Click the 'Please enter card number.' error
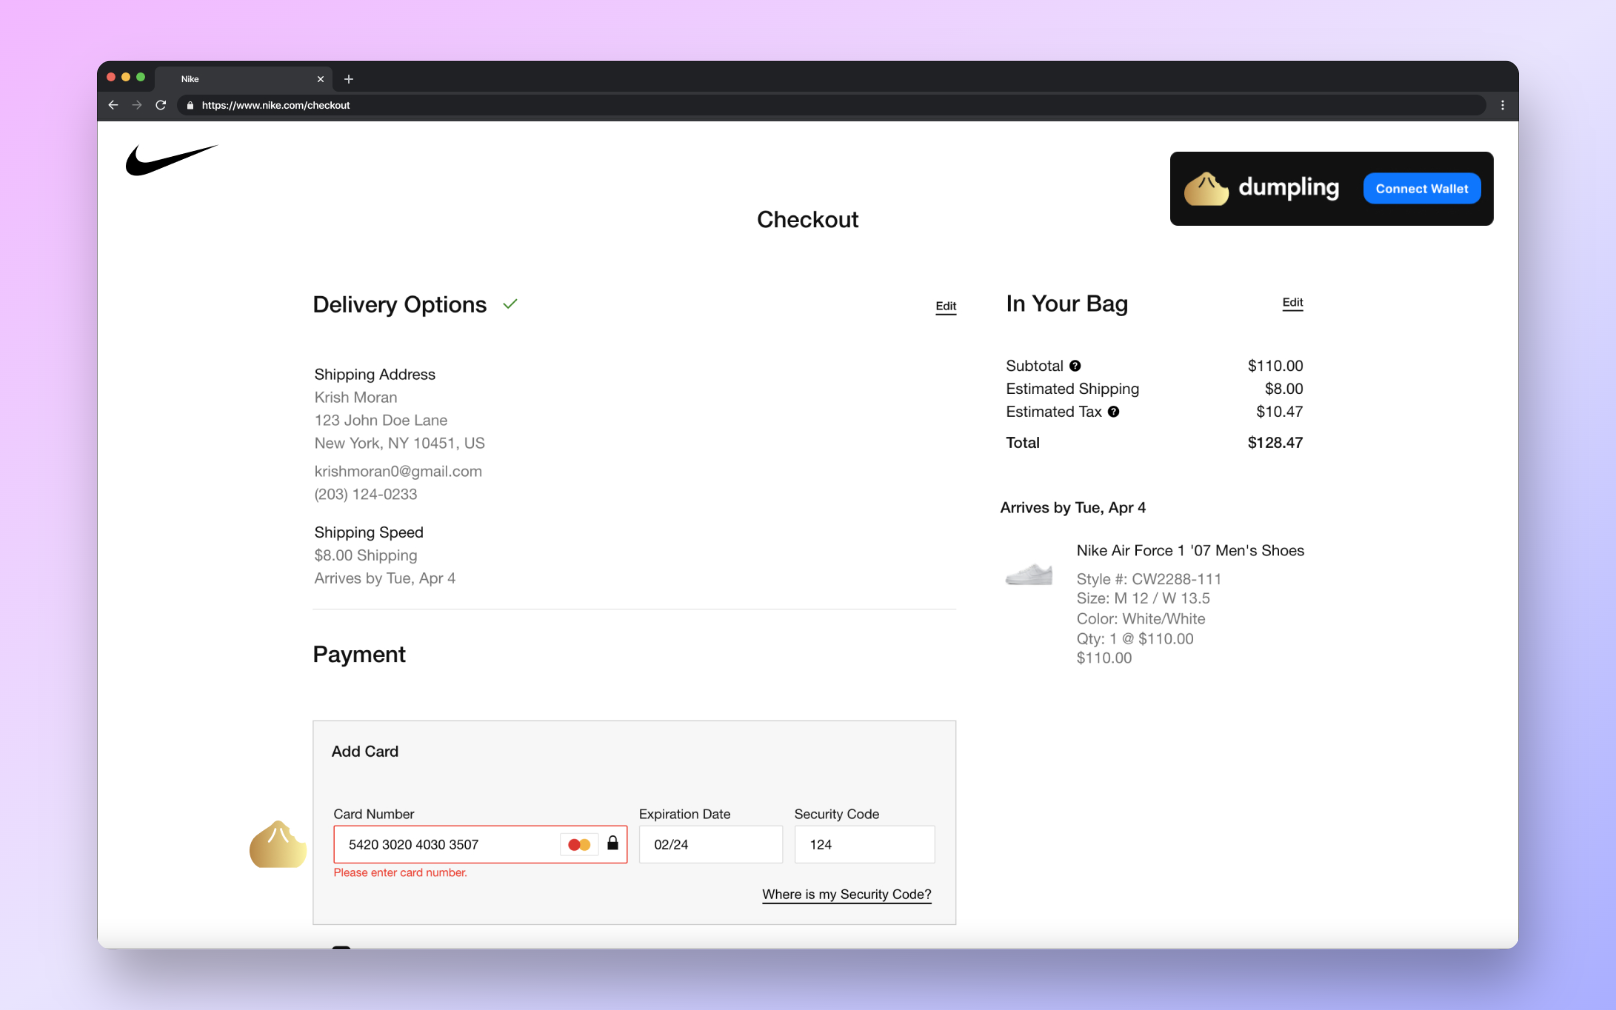 pyautogui.click(x=400, y=873)
